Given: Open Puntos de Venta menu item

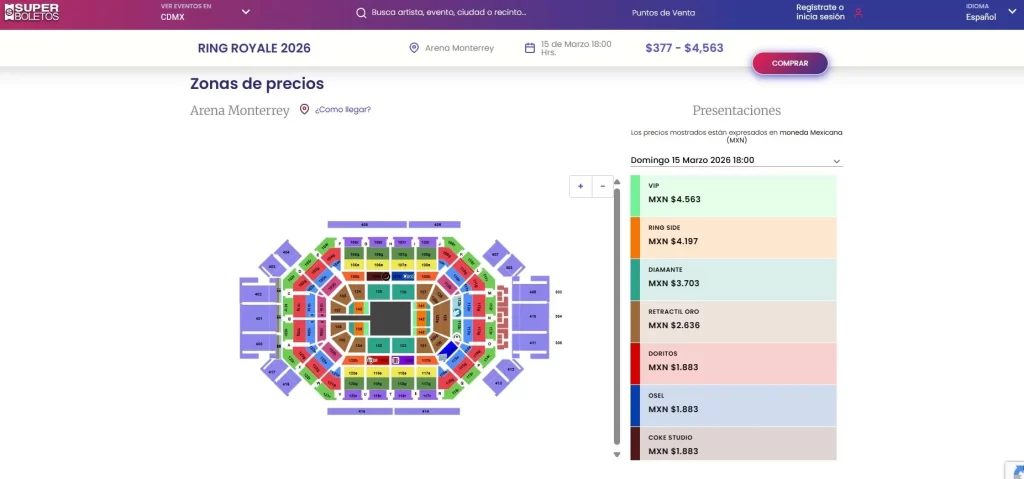Looking at the screenshot, I should [663, 13].
